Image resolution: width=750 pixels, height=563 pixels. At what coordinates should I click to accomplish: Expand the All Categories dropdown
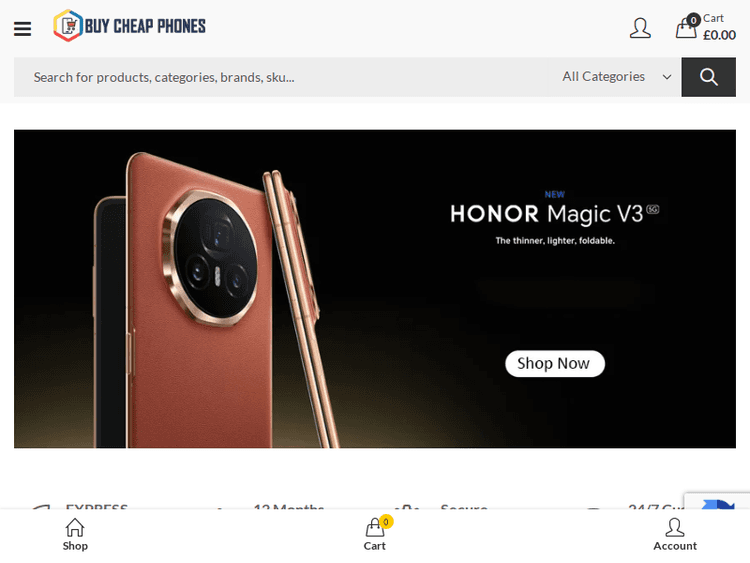pyautogui.click(x=615, y=77)
